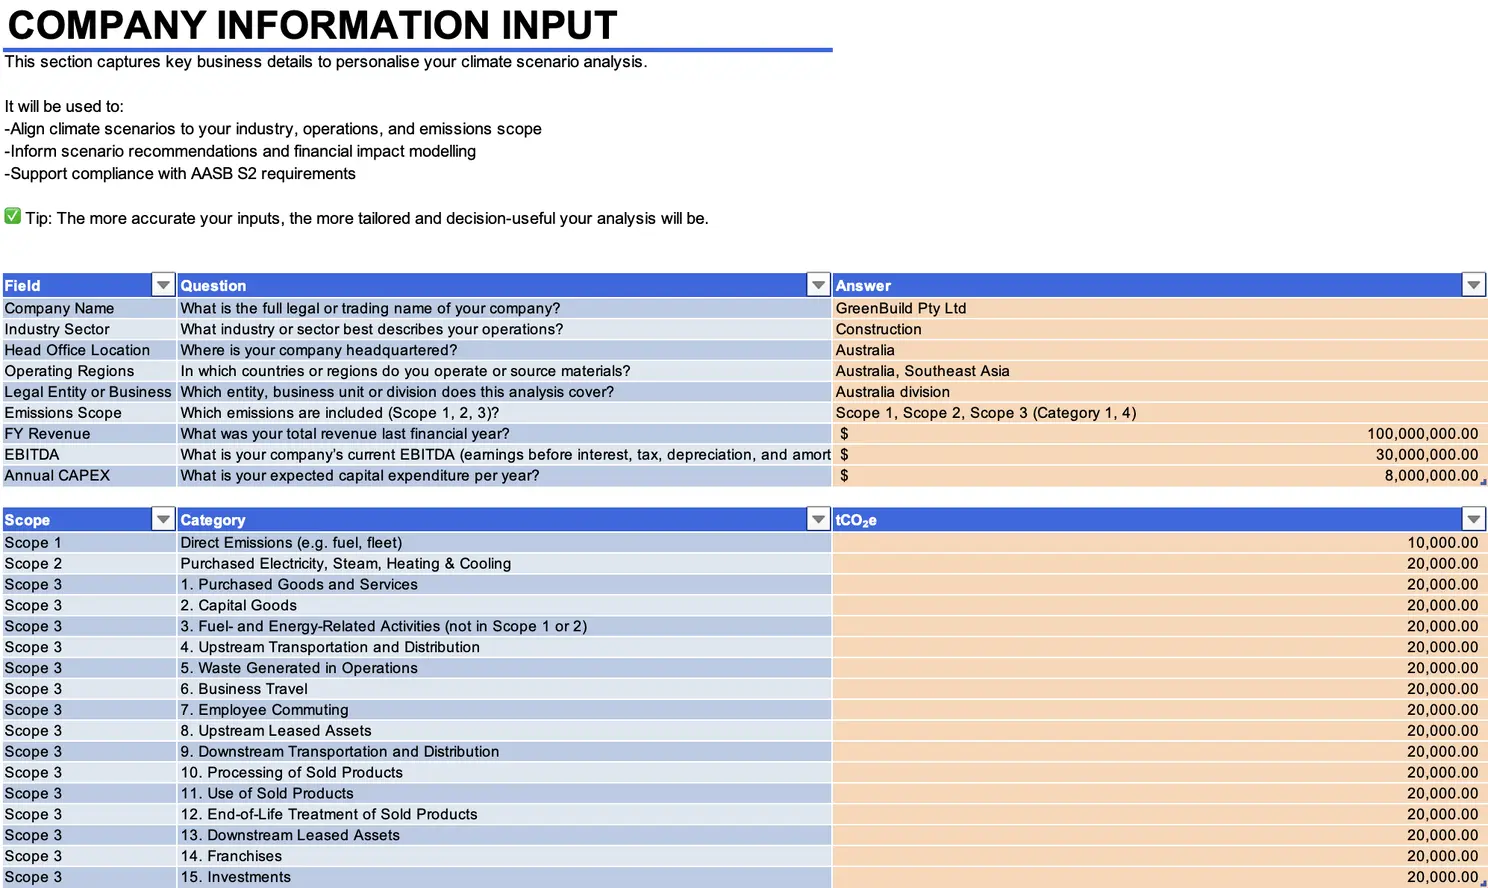Select the FY Revenue 100,000,000.00 cell

pyautogui.click(x=1160, y=434)
